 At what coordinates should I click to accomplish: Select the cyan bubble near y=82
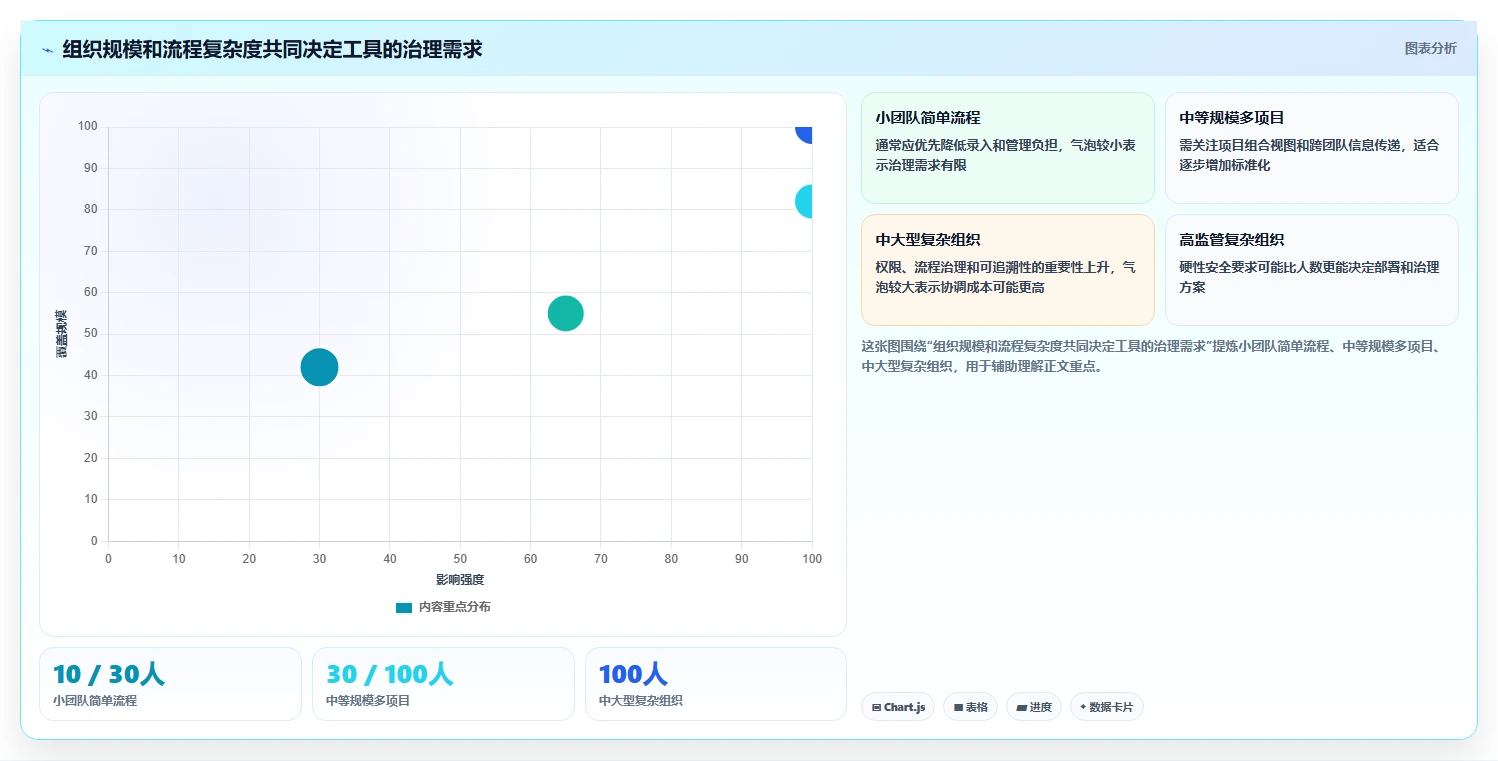804,202
